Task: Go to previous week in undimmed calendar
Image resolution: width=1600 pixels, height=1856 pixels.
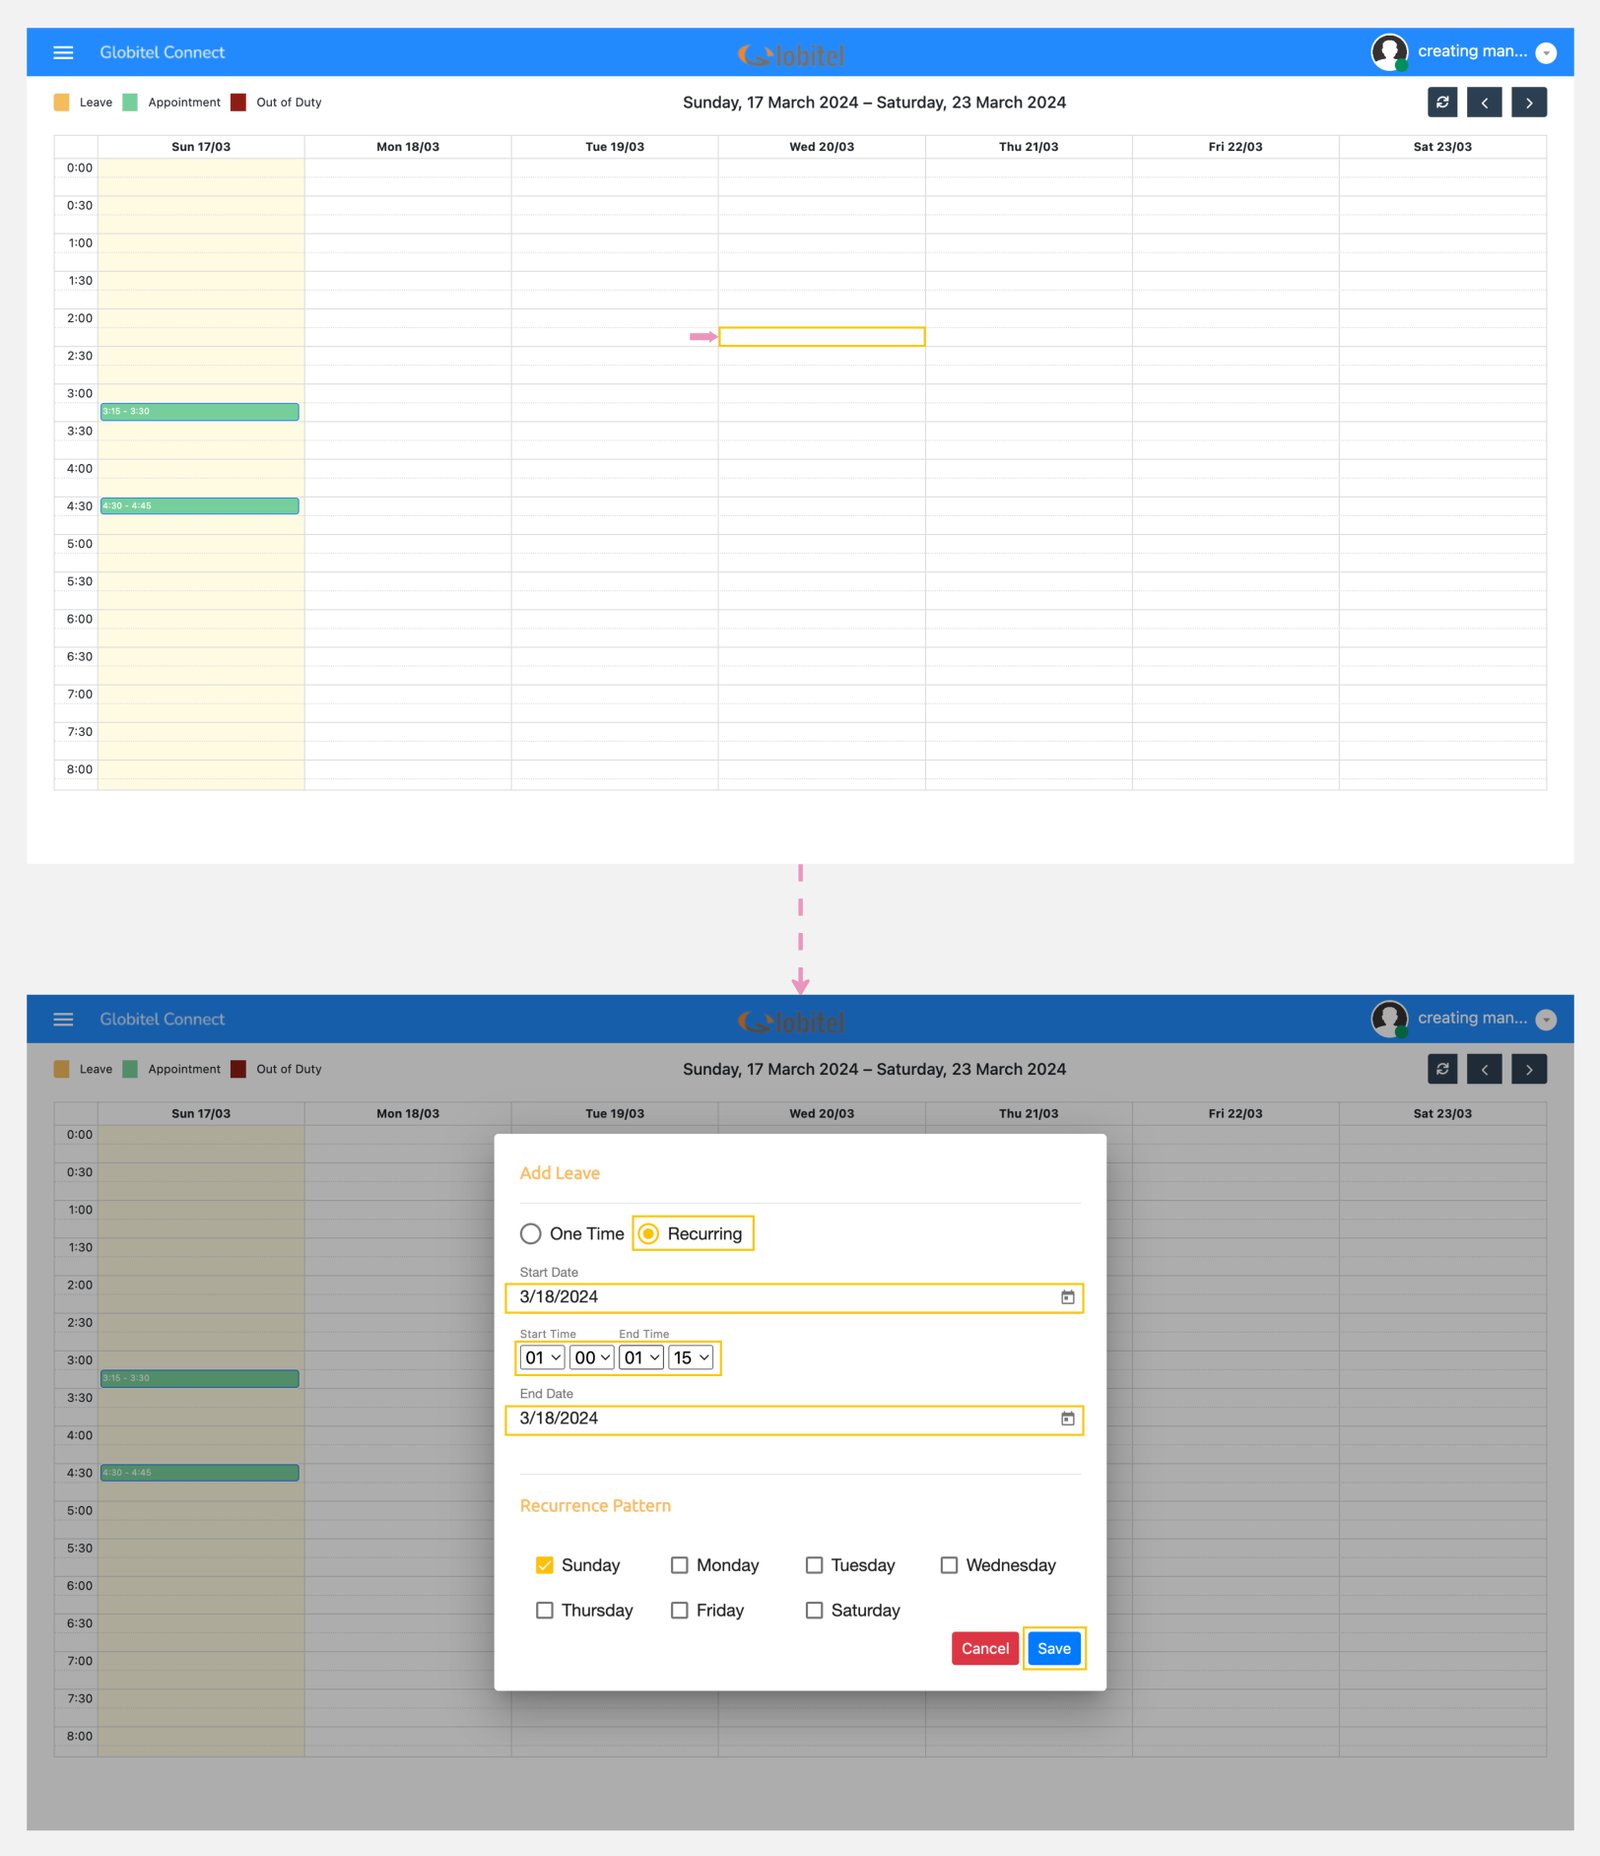Action: pos(1484,102)
